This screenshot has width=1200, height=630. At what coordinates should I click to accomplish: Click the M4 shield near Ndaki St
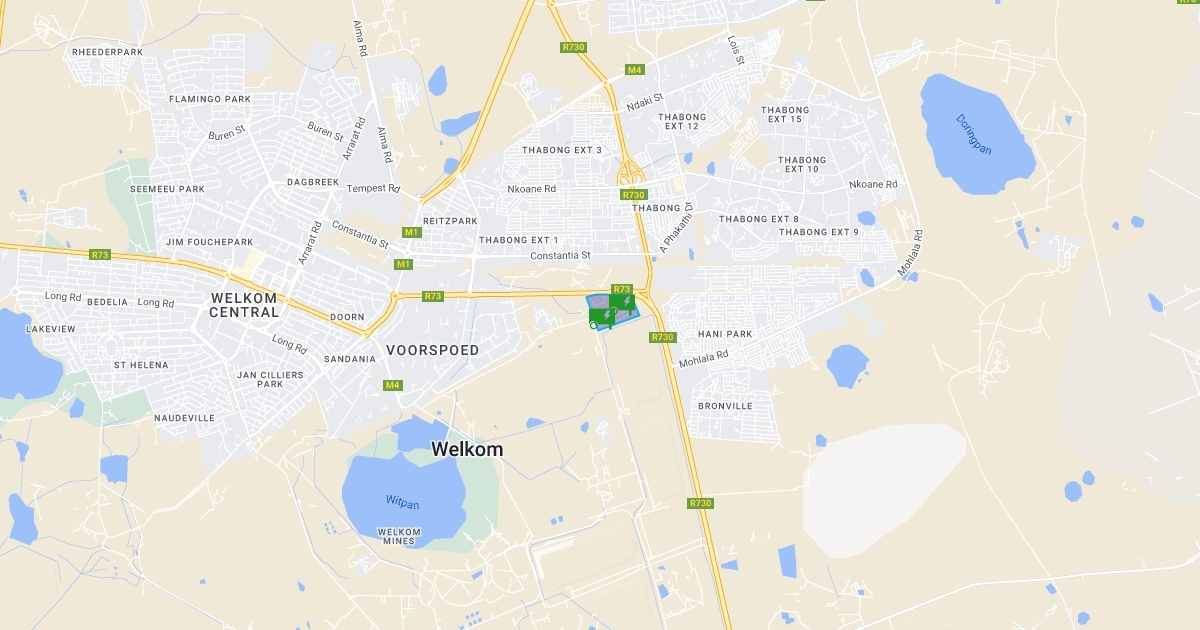point(634,69)
